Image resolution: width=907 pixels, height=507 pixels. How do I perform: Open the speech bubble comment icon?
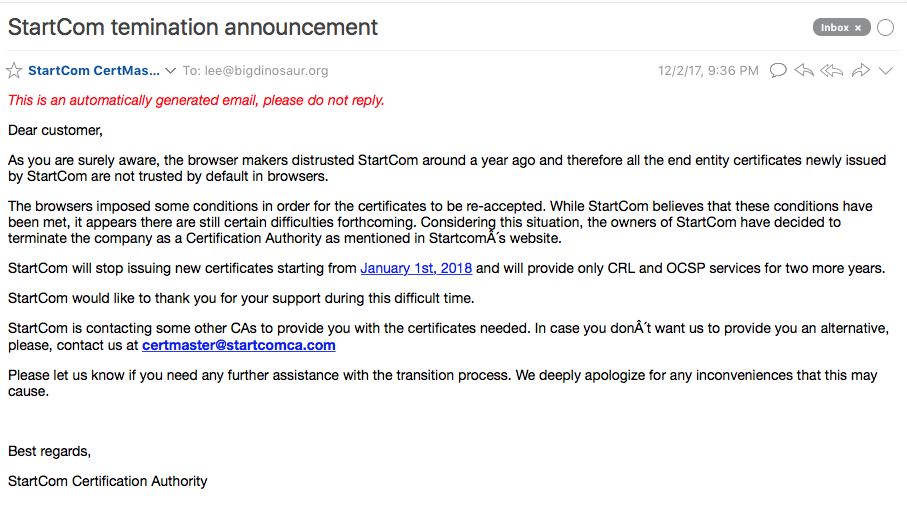click(x=778, y=71)
